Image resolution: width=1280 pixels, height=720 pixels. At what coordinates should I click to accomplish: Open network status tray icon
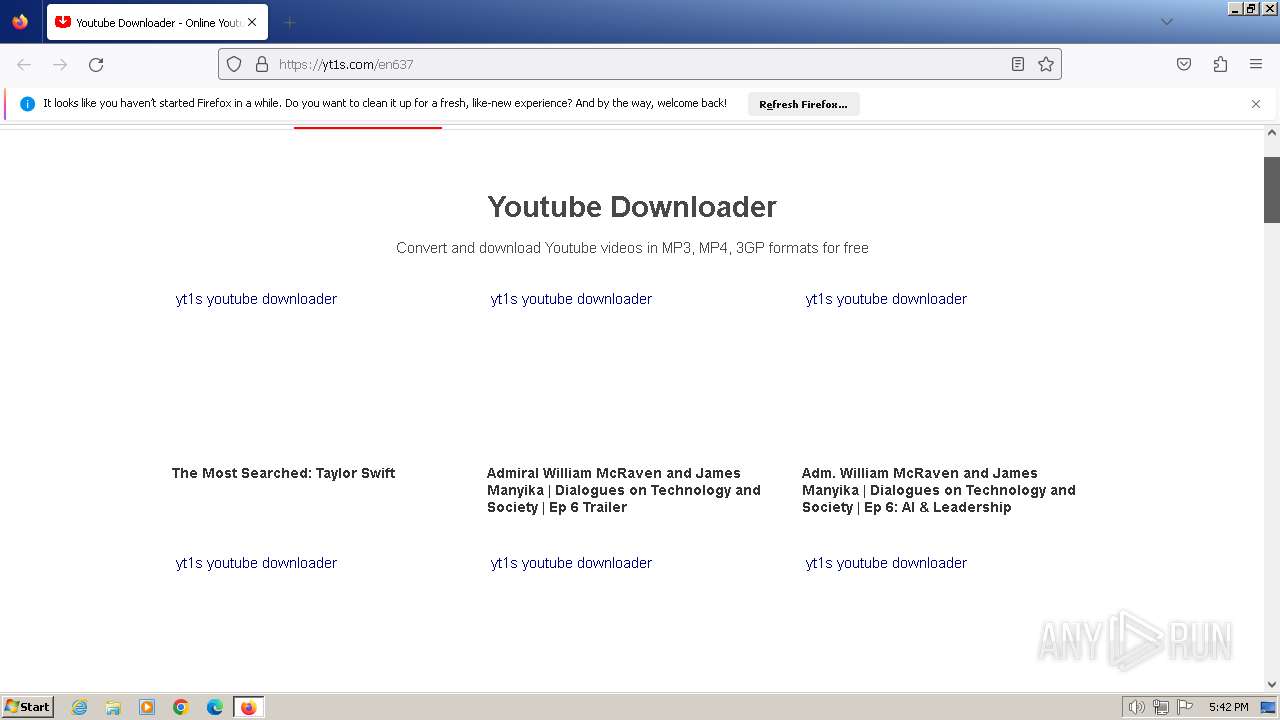[1161, 707]
